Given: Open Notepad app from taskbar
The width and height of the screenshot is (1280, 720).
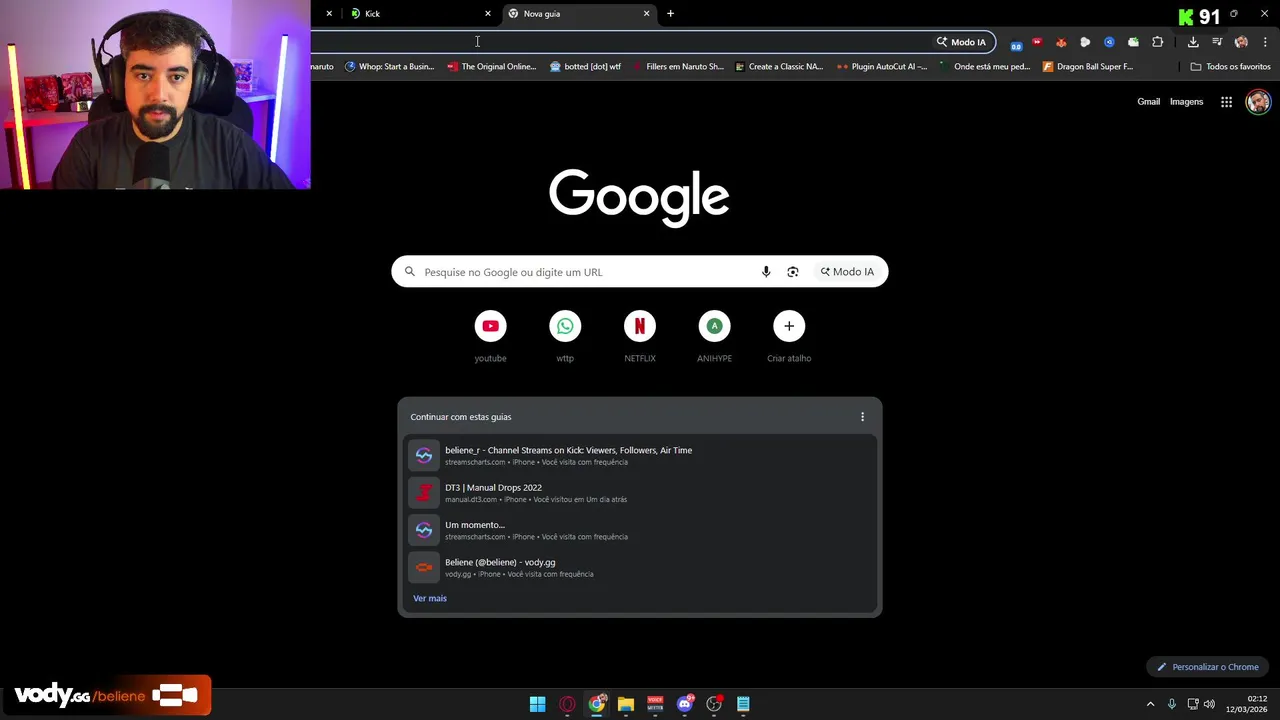Looking at the screenshot, I should (x=743, y=704).
